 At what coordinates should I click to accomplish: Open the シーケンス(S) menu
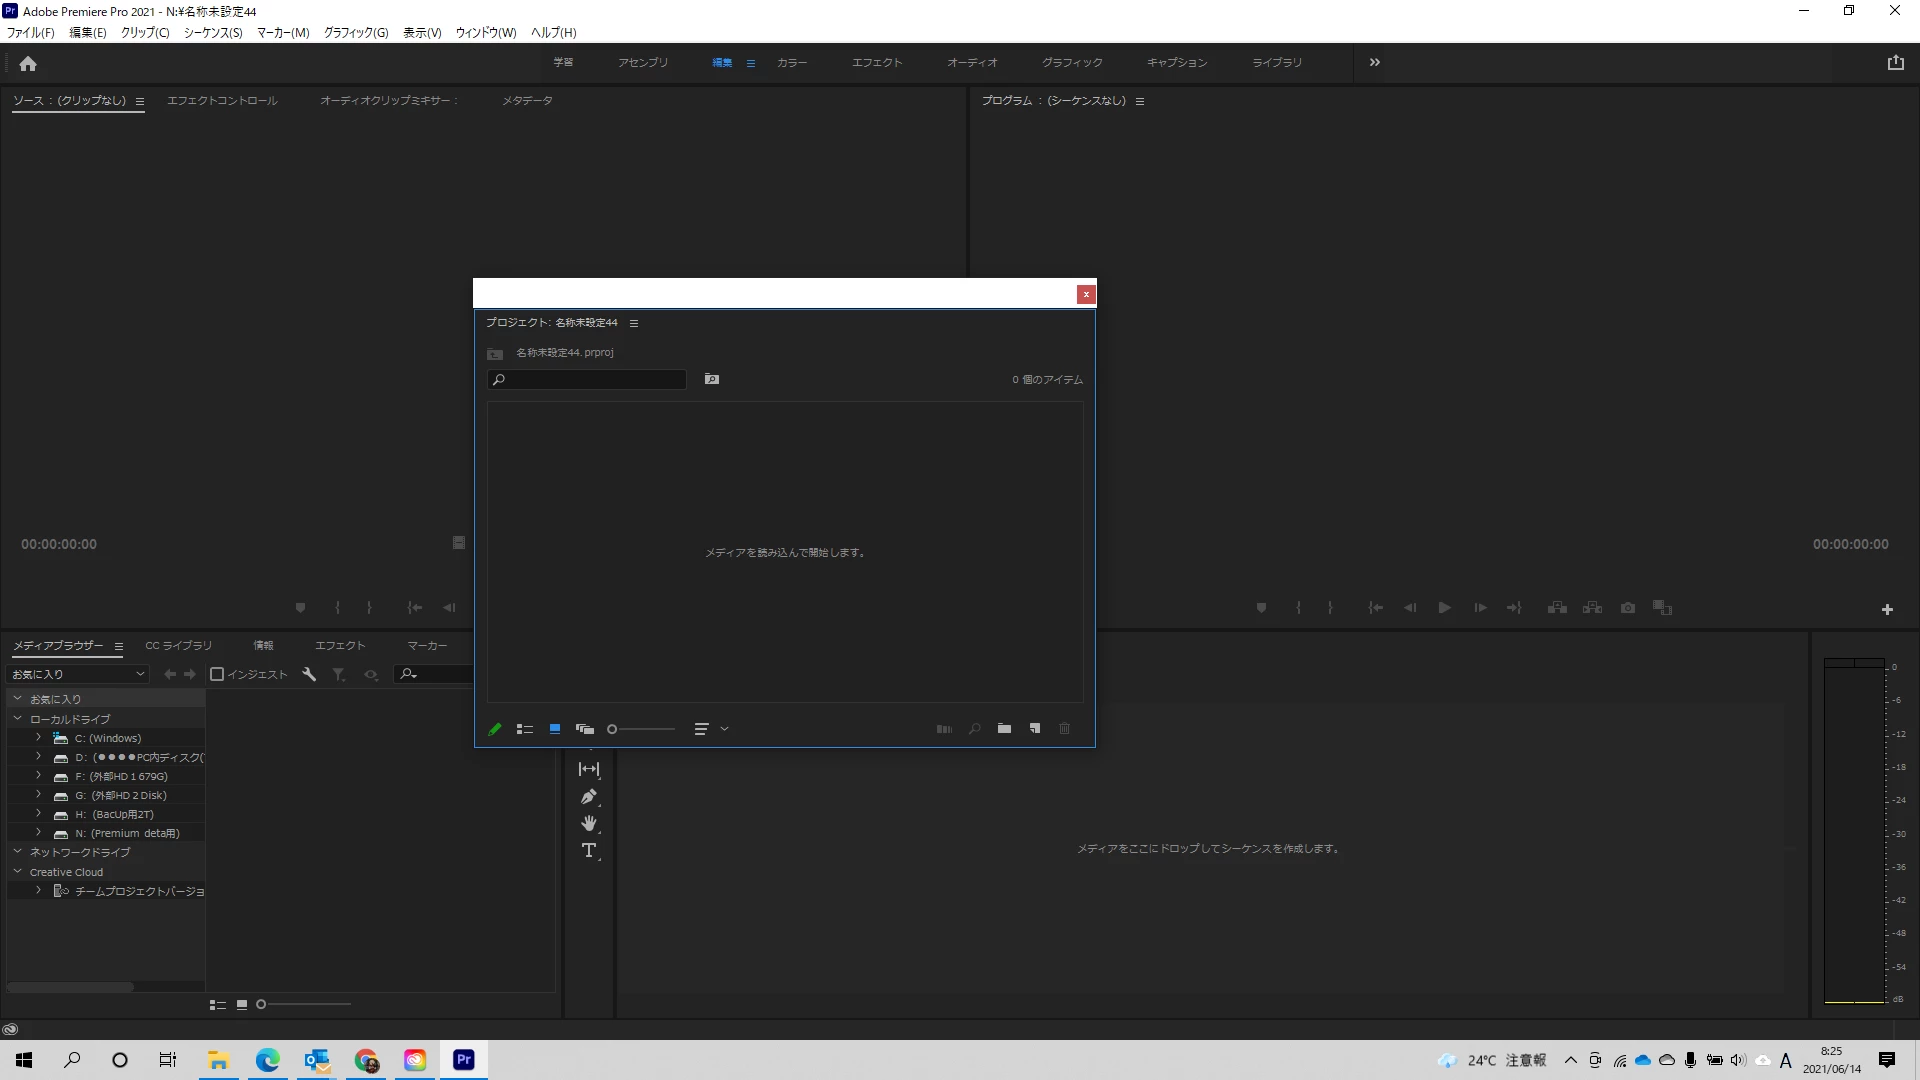point(213,33)
